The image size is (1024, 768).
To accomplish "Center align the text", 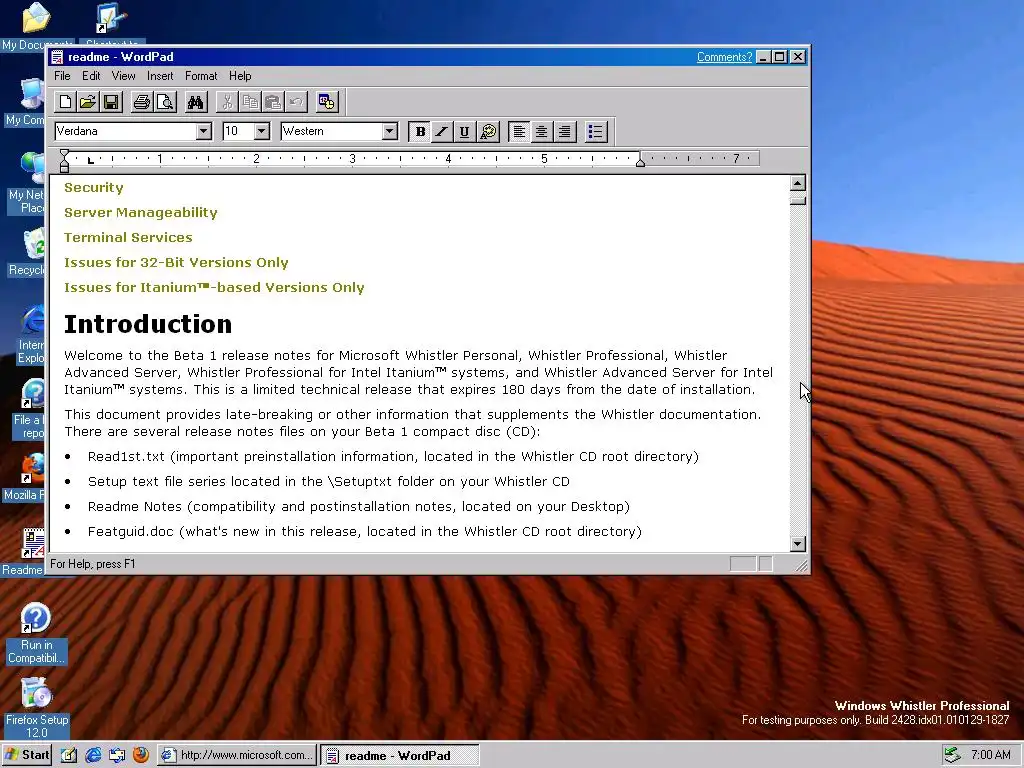I will [x=541, y=132].
